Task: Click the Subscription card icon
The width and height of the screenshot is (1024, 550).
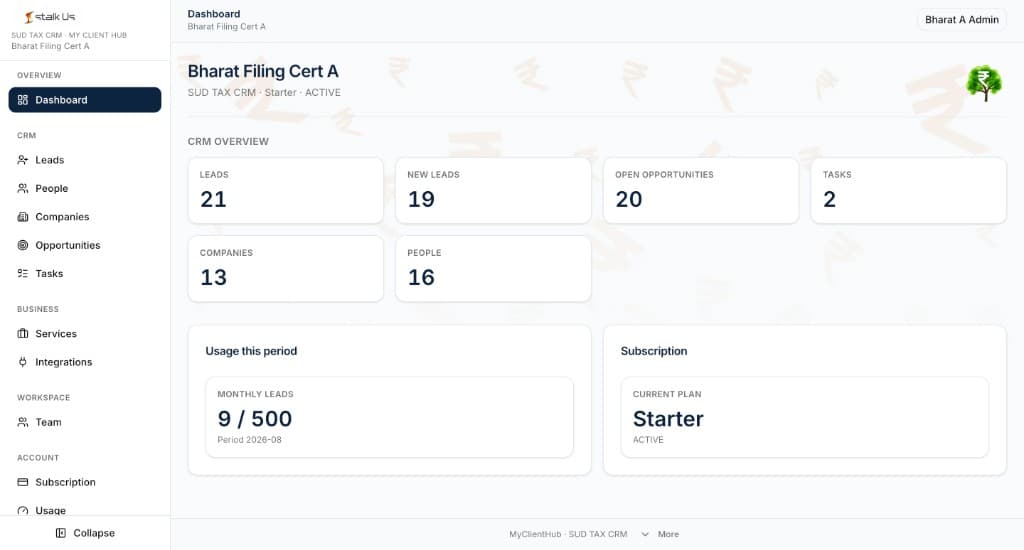Action: tap(23, 482)
